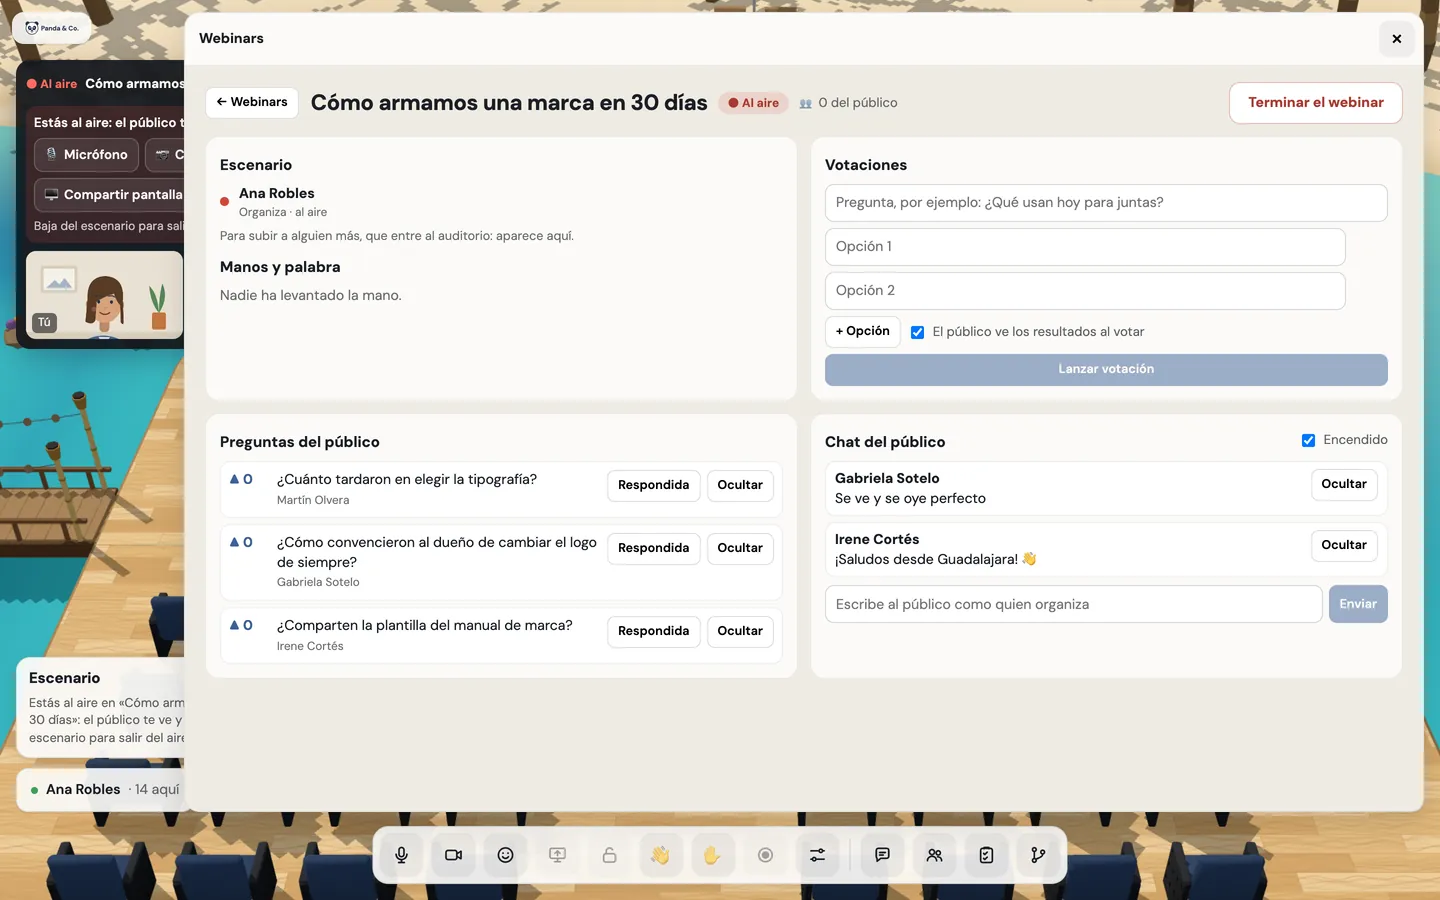Hide Gabriela Sotelo's chat message

pos(1344,484)
